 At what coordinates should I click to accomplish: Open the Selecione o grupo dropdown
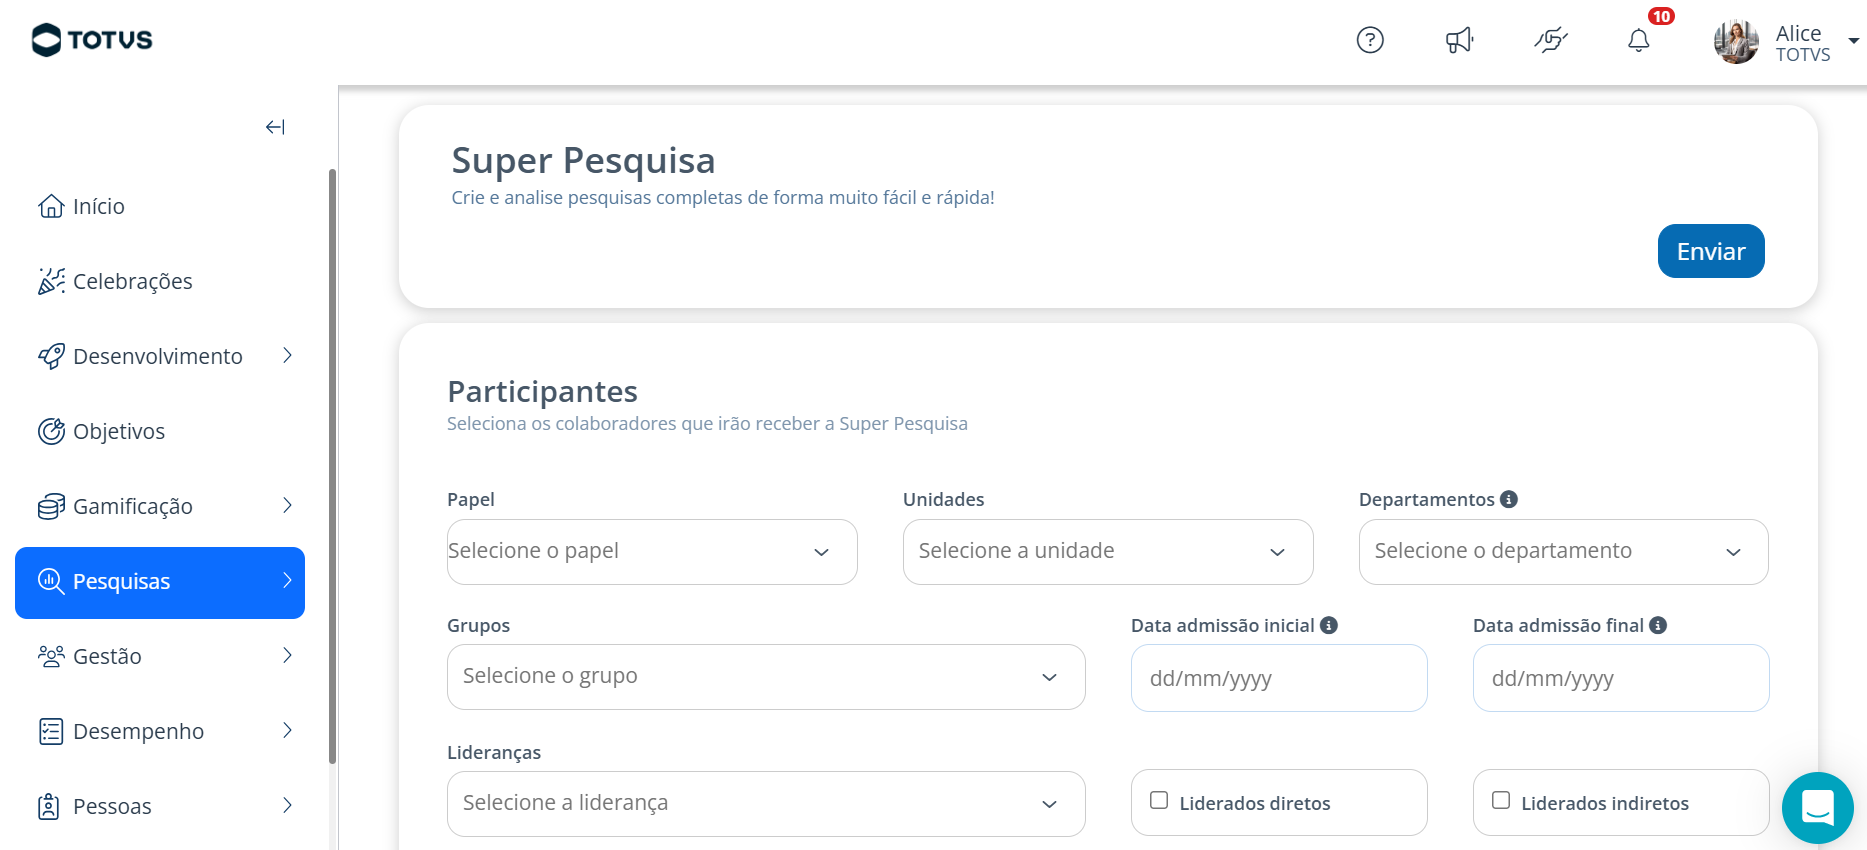(x=766, y=677)
